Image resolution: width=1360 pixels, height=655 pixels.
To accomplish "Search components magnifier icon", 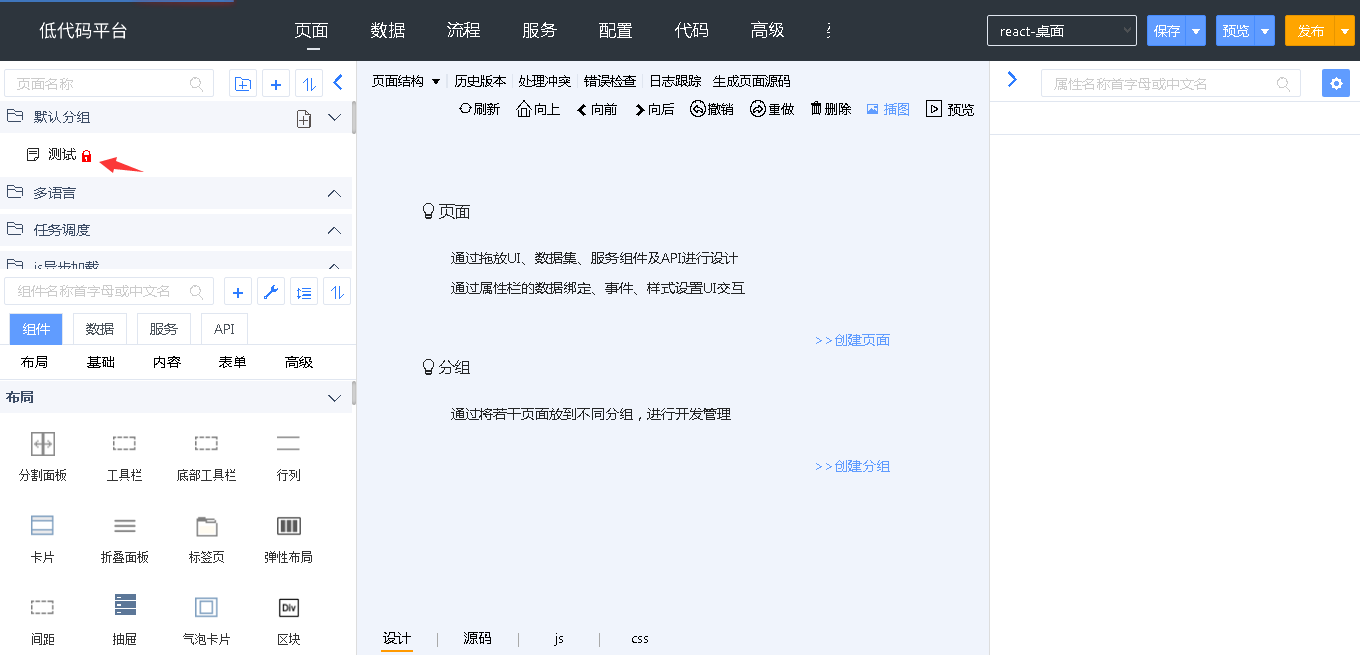I will (197, 292).
